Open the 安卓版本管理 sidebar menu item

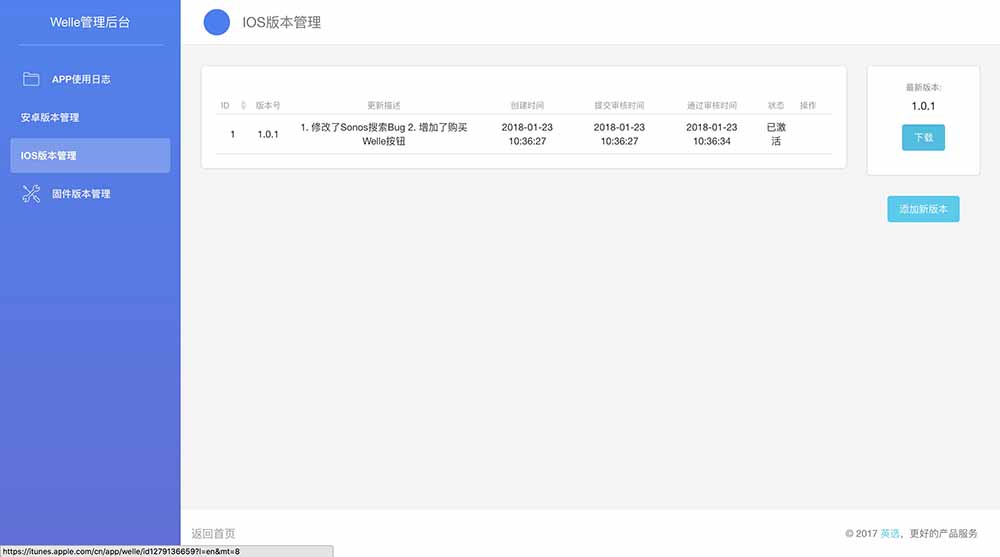[x=50, y=118]
